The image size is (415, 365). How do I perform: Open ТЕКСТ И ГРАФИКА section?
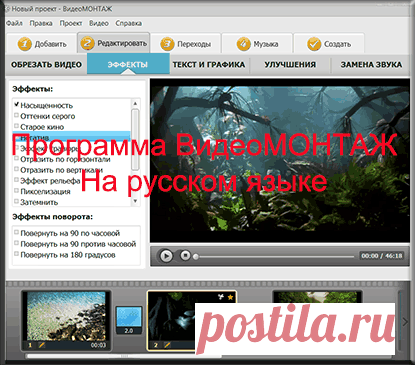[x=209, y=64]
